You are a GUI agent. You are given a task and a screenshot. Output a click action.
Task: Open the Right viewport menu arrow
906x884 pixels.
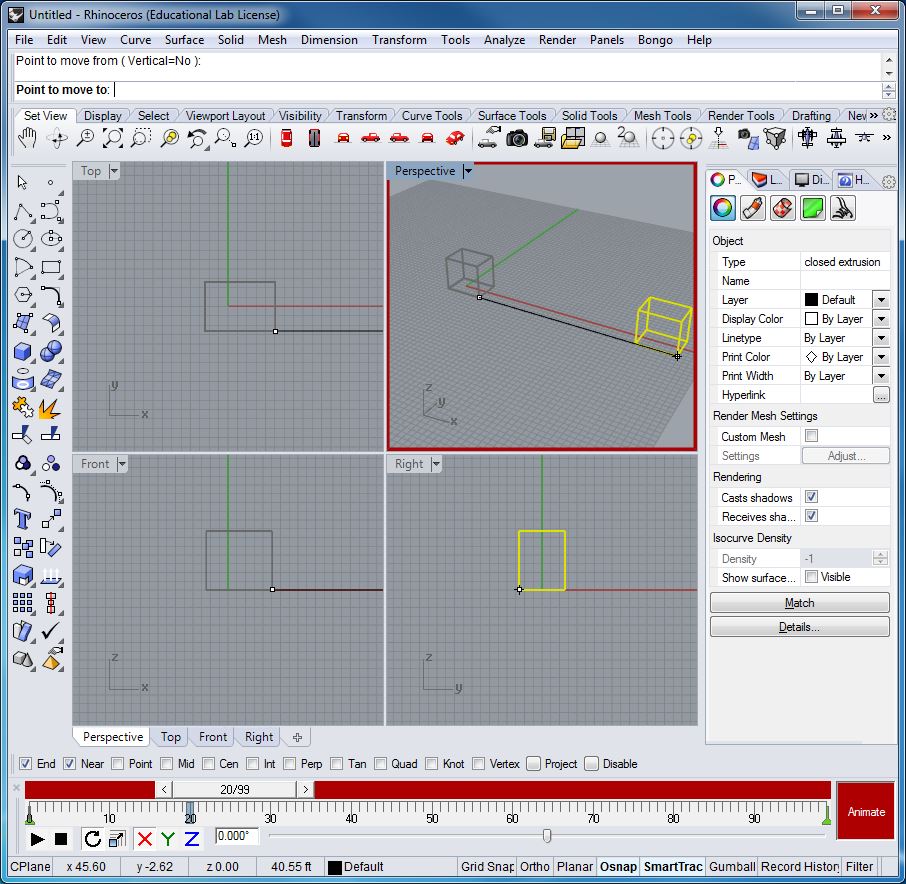click(x=436, y=464)
